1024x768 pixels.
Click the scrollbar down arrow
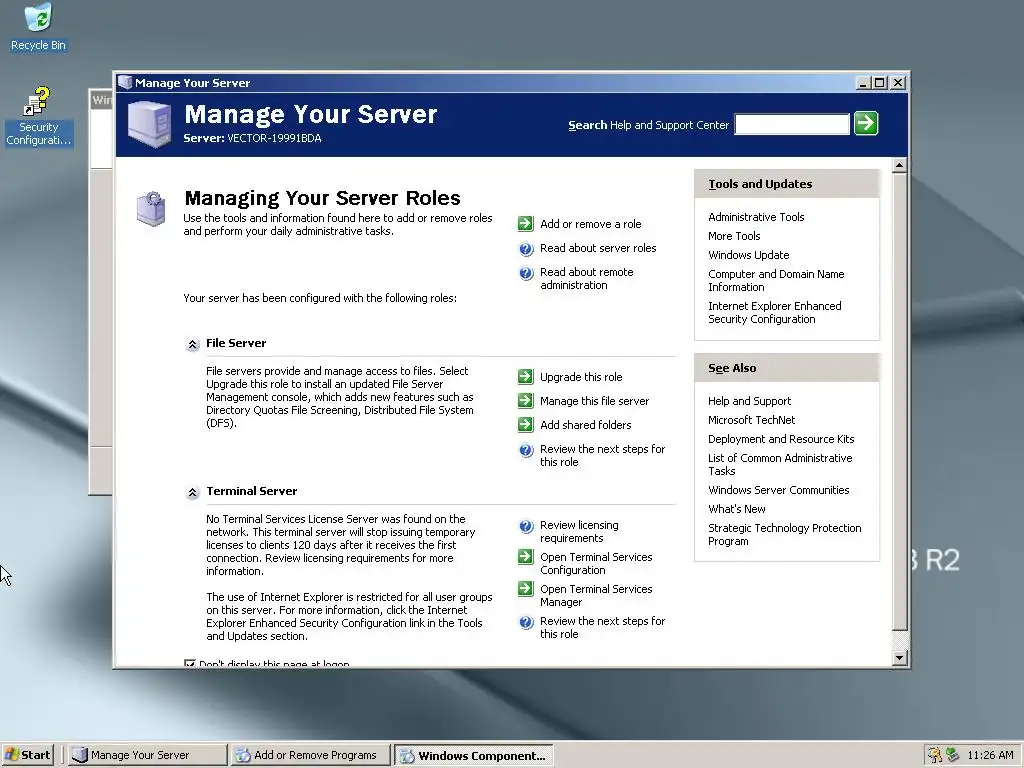[899, 658]
